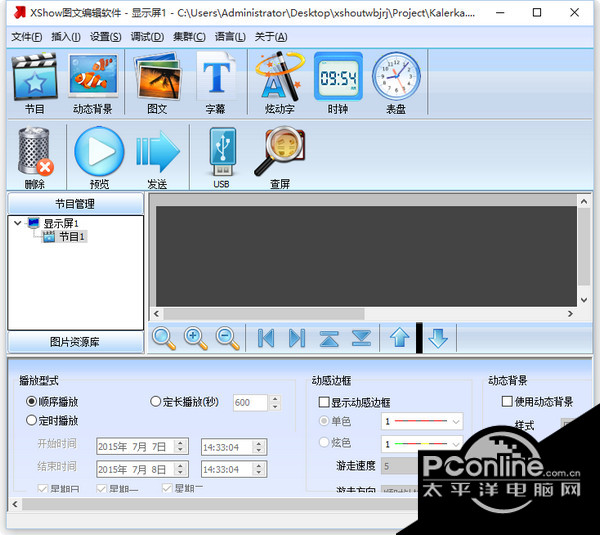Step the 开始时间 date spinner

coord(180,447)
